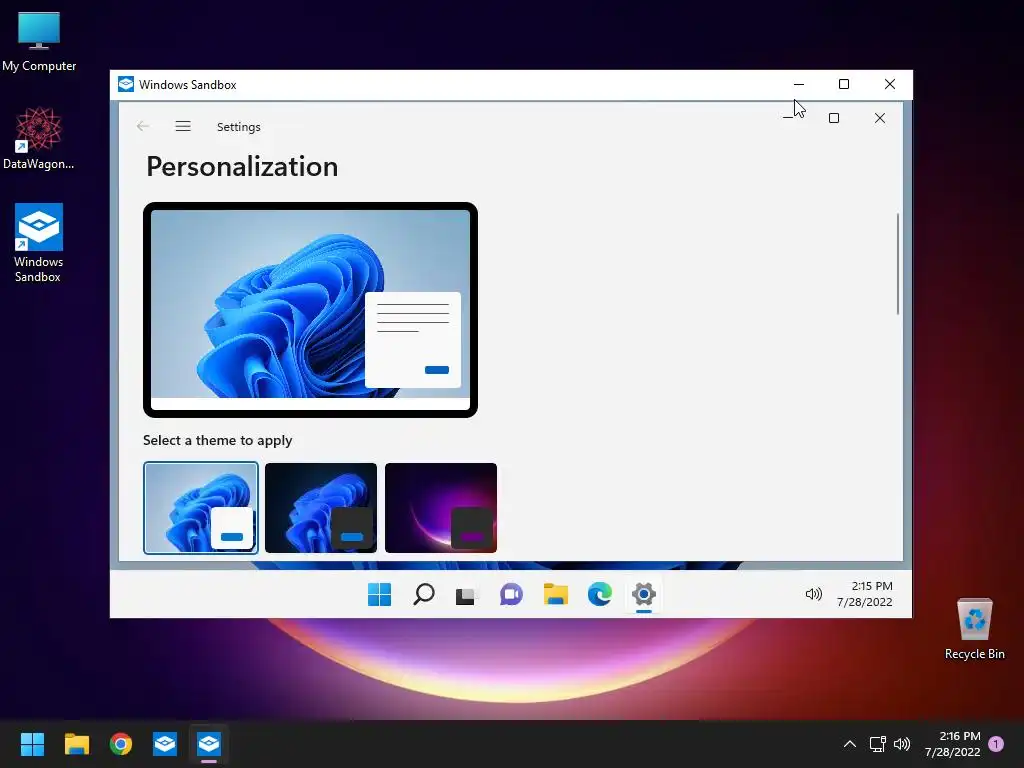Image resolution: width=1024 pixels, height=768 pixels.
Task: Click the 'Select a theme to apply' label
Action: point(217,440)
